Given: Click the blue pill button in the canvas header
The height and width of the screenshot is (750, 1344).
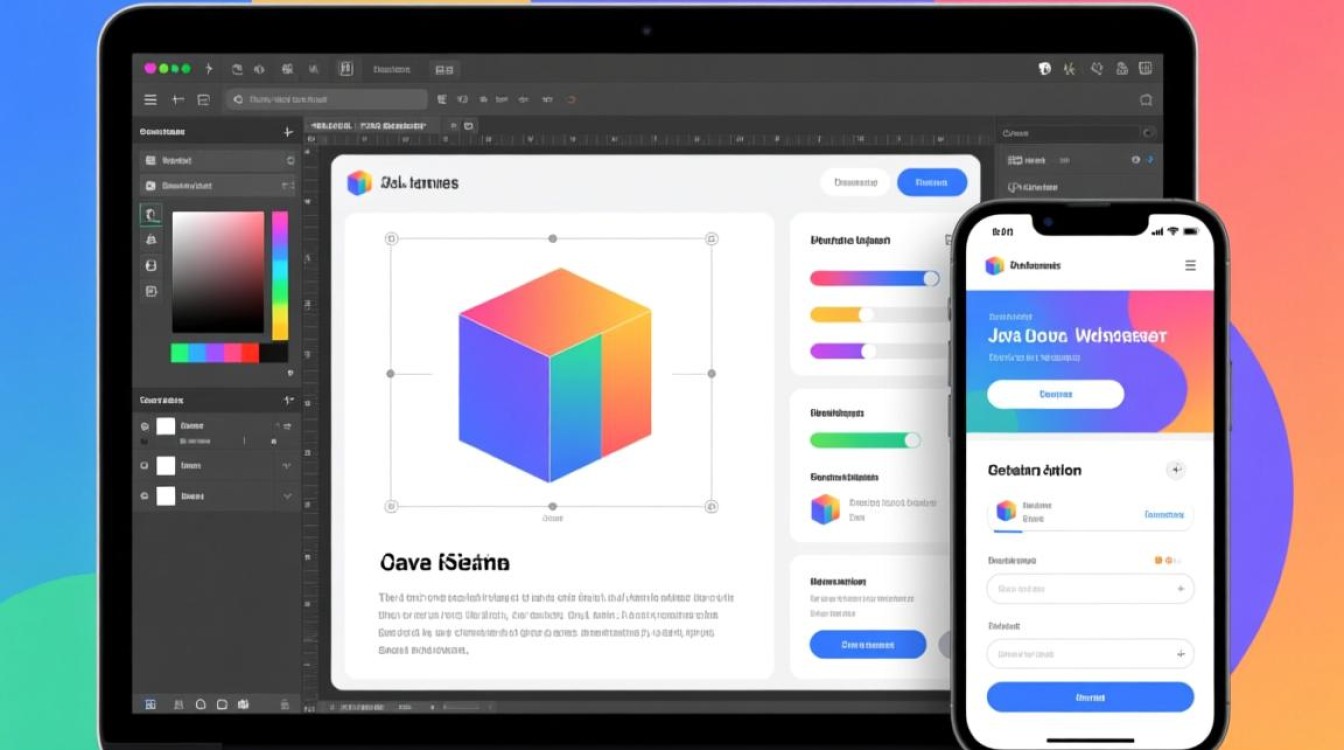Looking at the screenshot, I should pyautogui.click(x=931, y=182).
